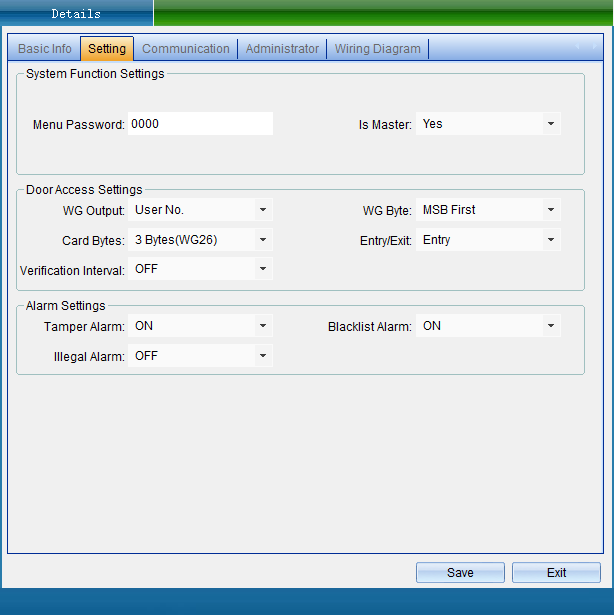614x615 pixels.
Task: Change the Entry/Exit dropdown selection
Action: (x=550, y=240)
